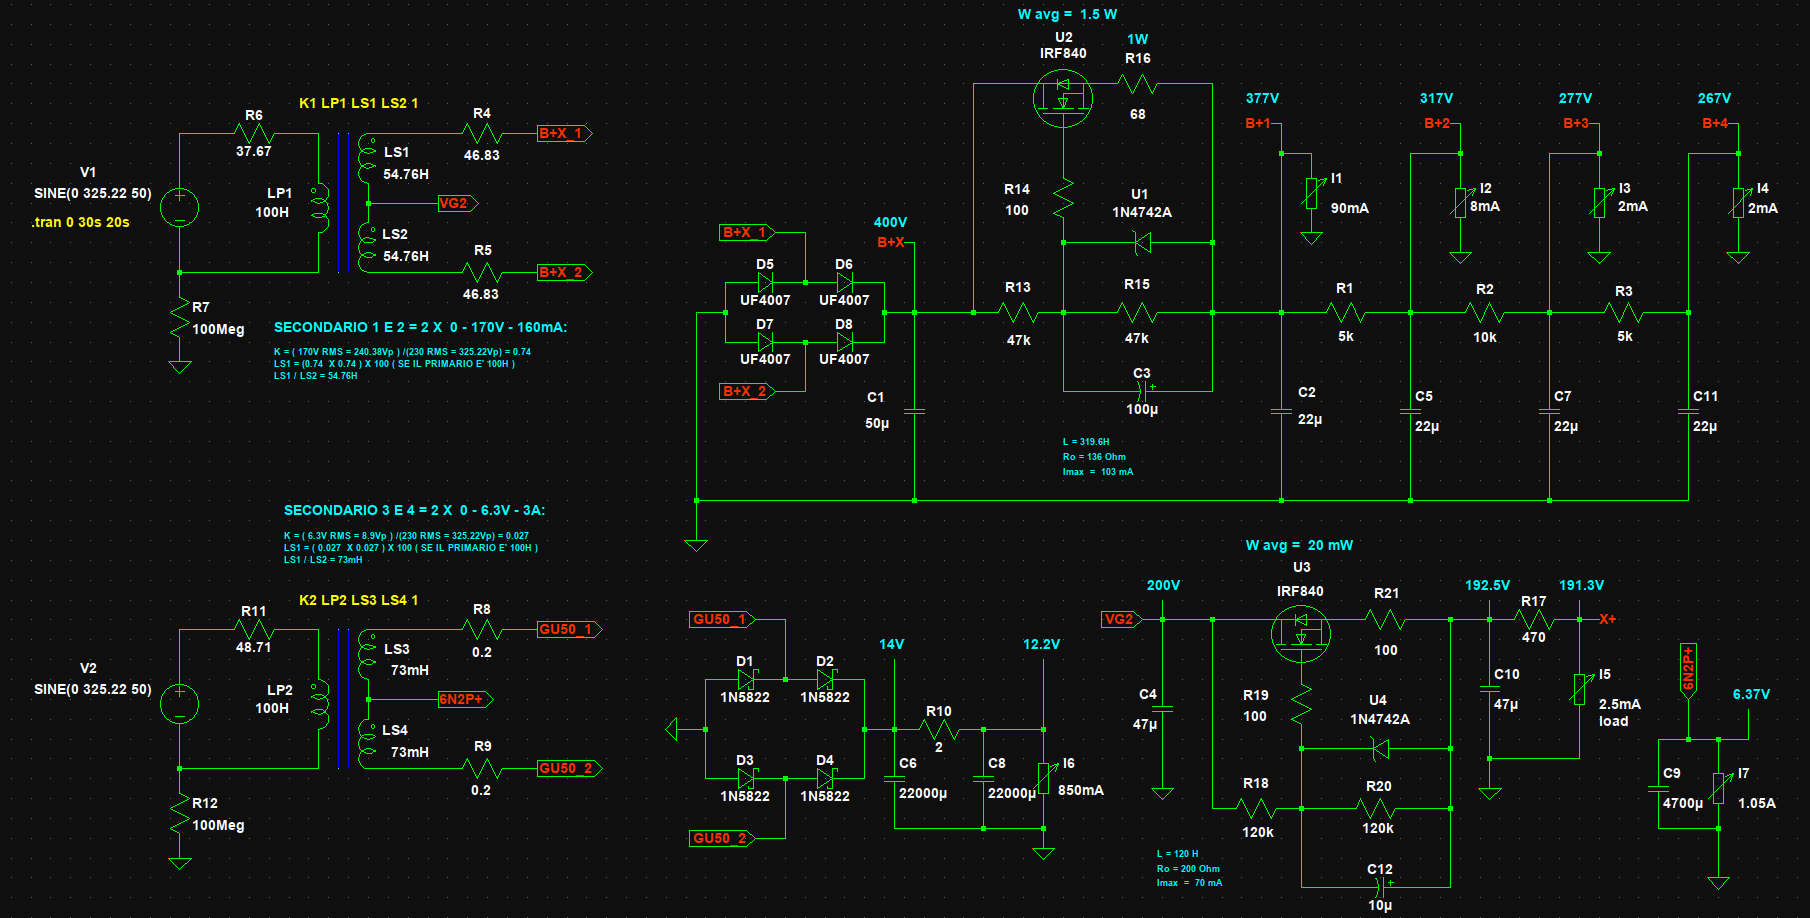Select the V1 sine voltage source symbol
The image size is (1810, 918).
click(180, 207)
